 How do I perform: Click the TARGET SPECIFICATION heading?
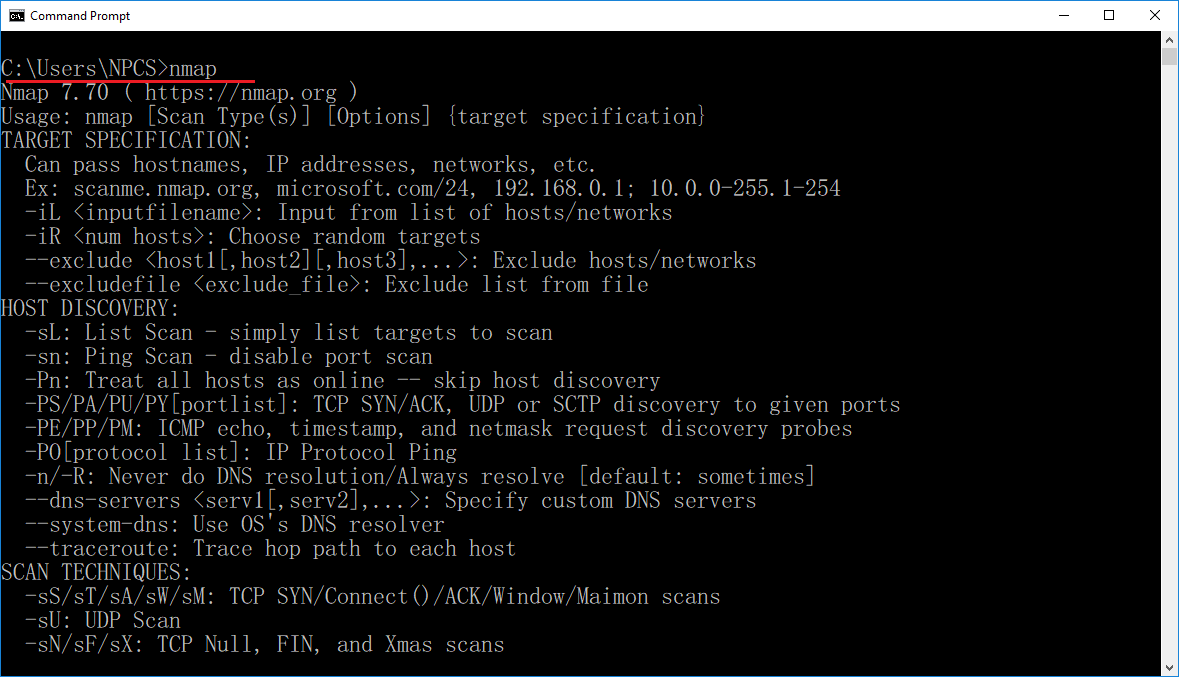pos(125,140)
